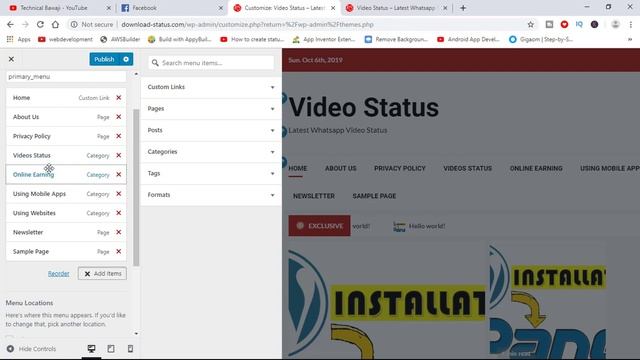
Task: Edit site title shortcut pencil
Action: pos(284,98)
